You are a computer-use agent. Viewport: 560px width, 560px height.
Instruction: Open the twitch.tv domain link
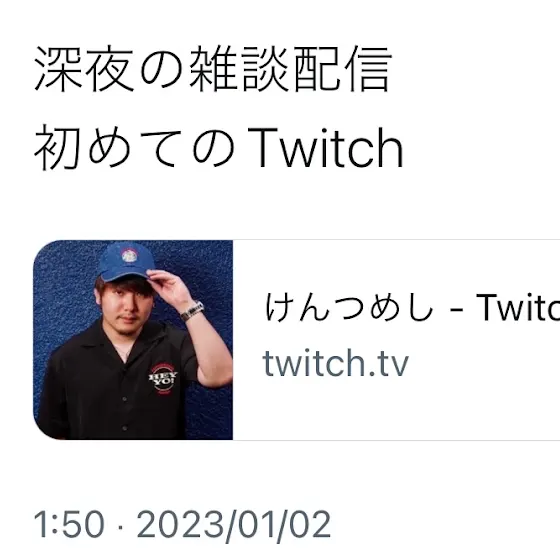[335, 364]
